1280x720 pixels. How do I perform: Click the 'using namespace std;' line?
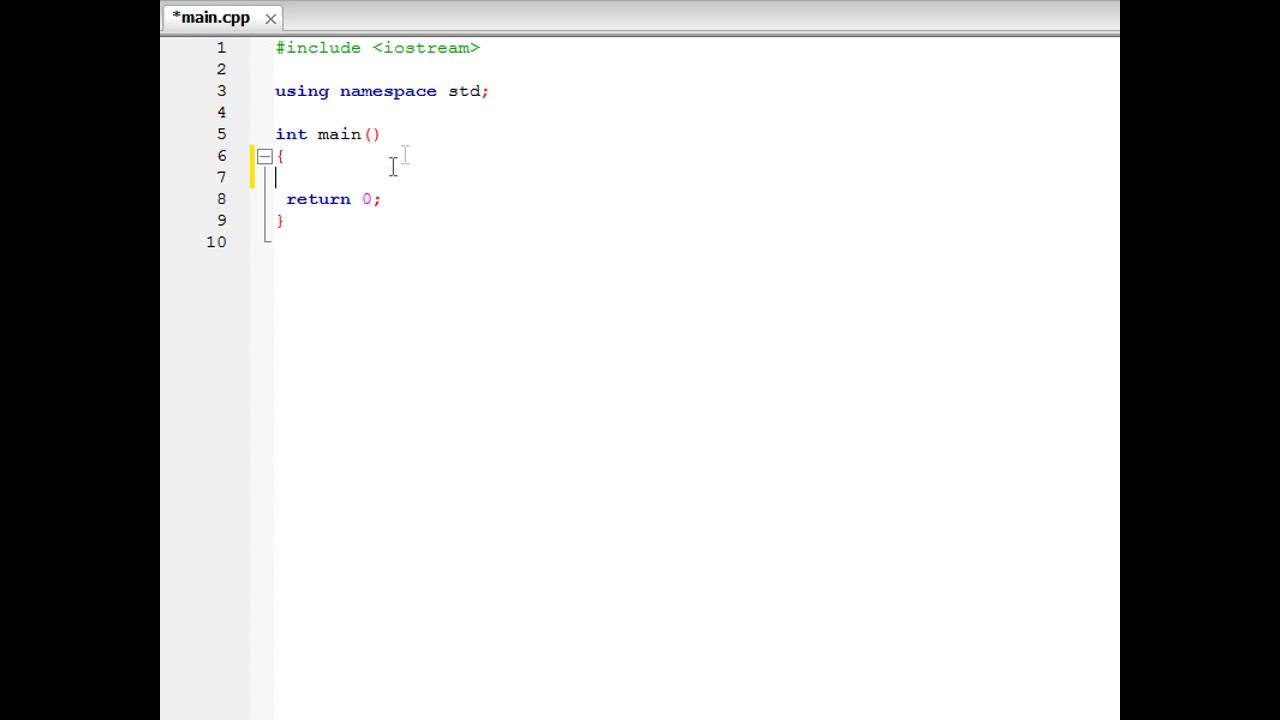(x=382, y=91)
